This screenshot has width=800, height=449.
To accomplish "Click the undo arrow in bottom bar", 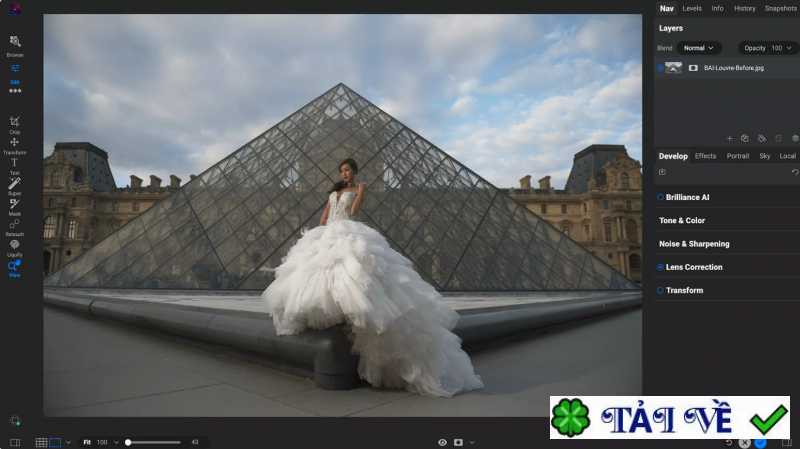I will point(729,443).
